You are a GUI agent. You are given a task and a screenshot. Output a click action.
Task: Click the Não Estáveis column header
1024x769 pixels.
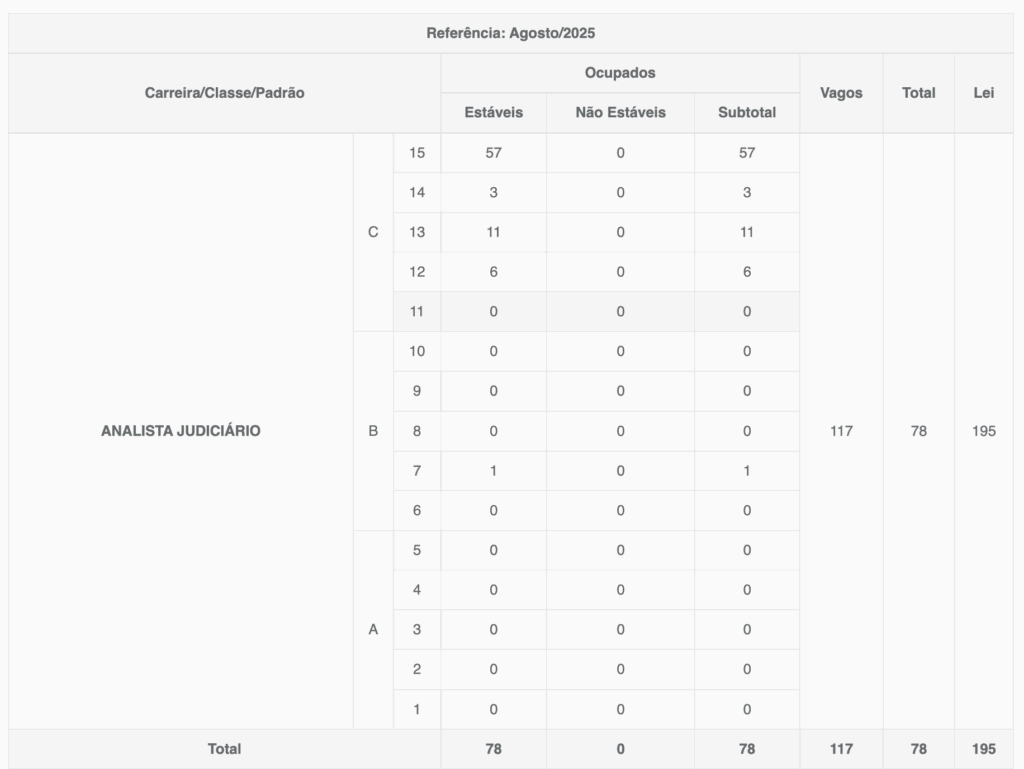(620, 112)
